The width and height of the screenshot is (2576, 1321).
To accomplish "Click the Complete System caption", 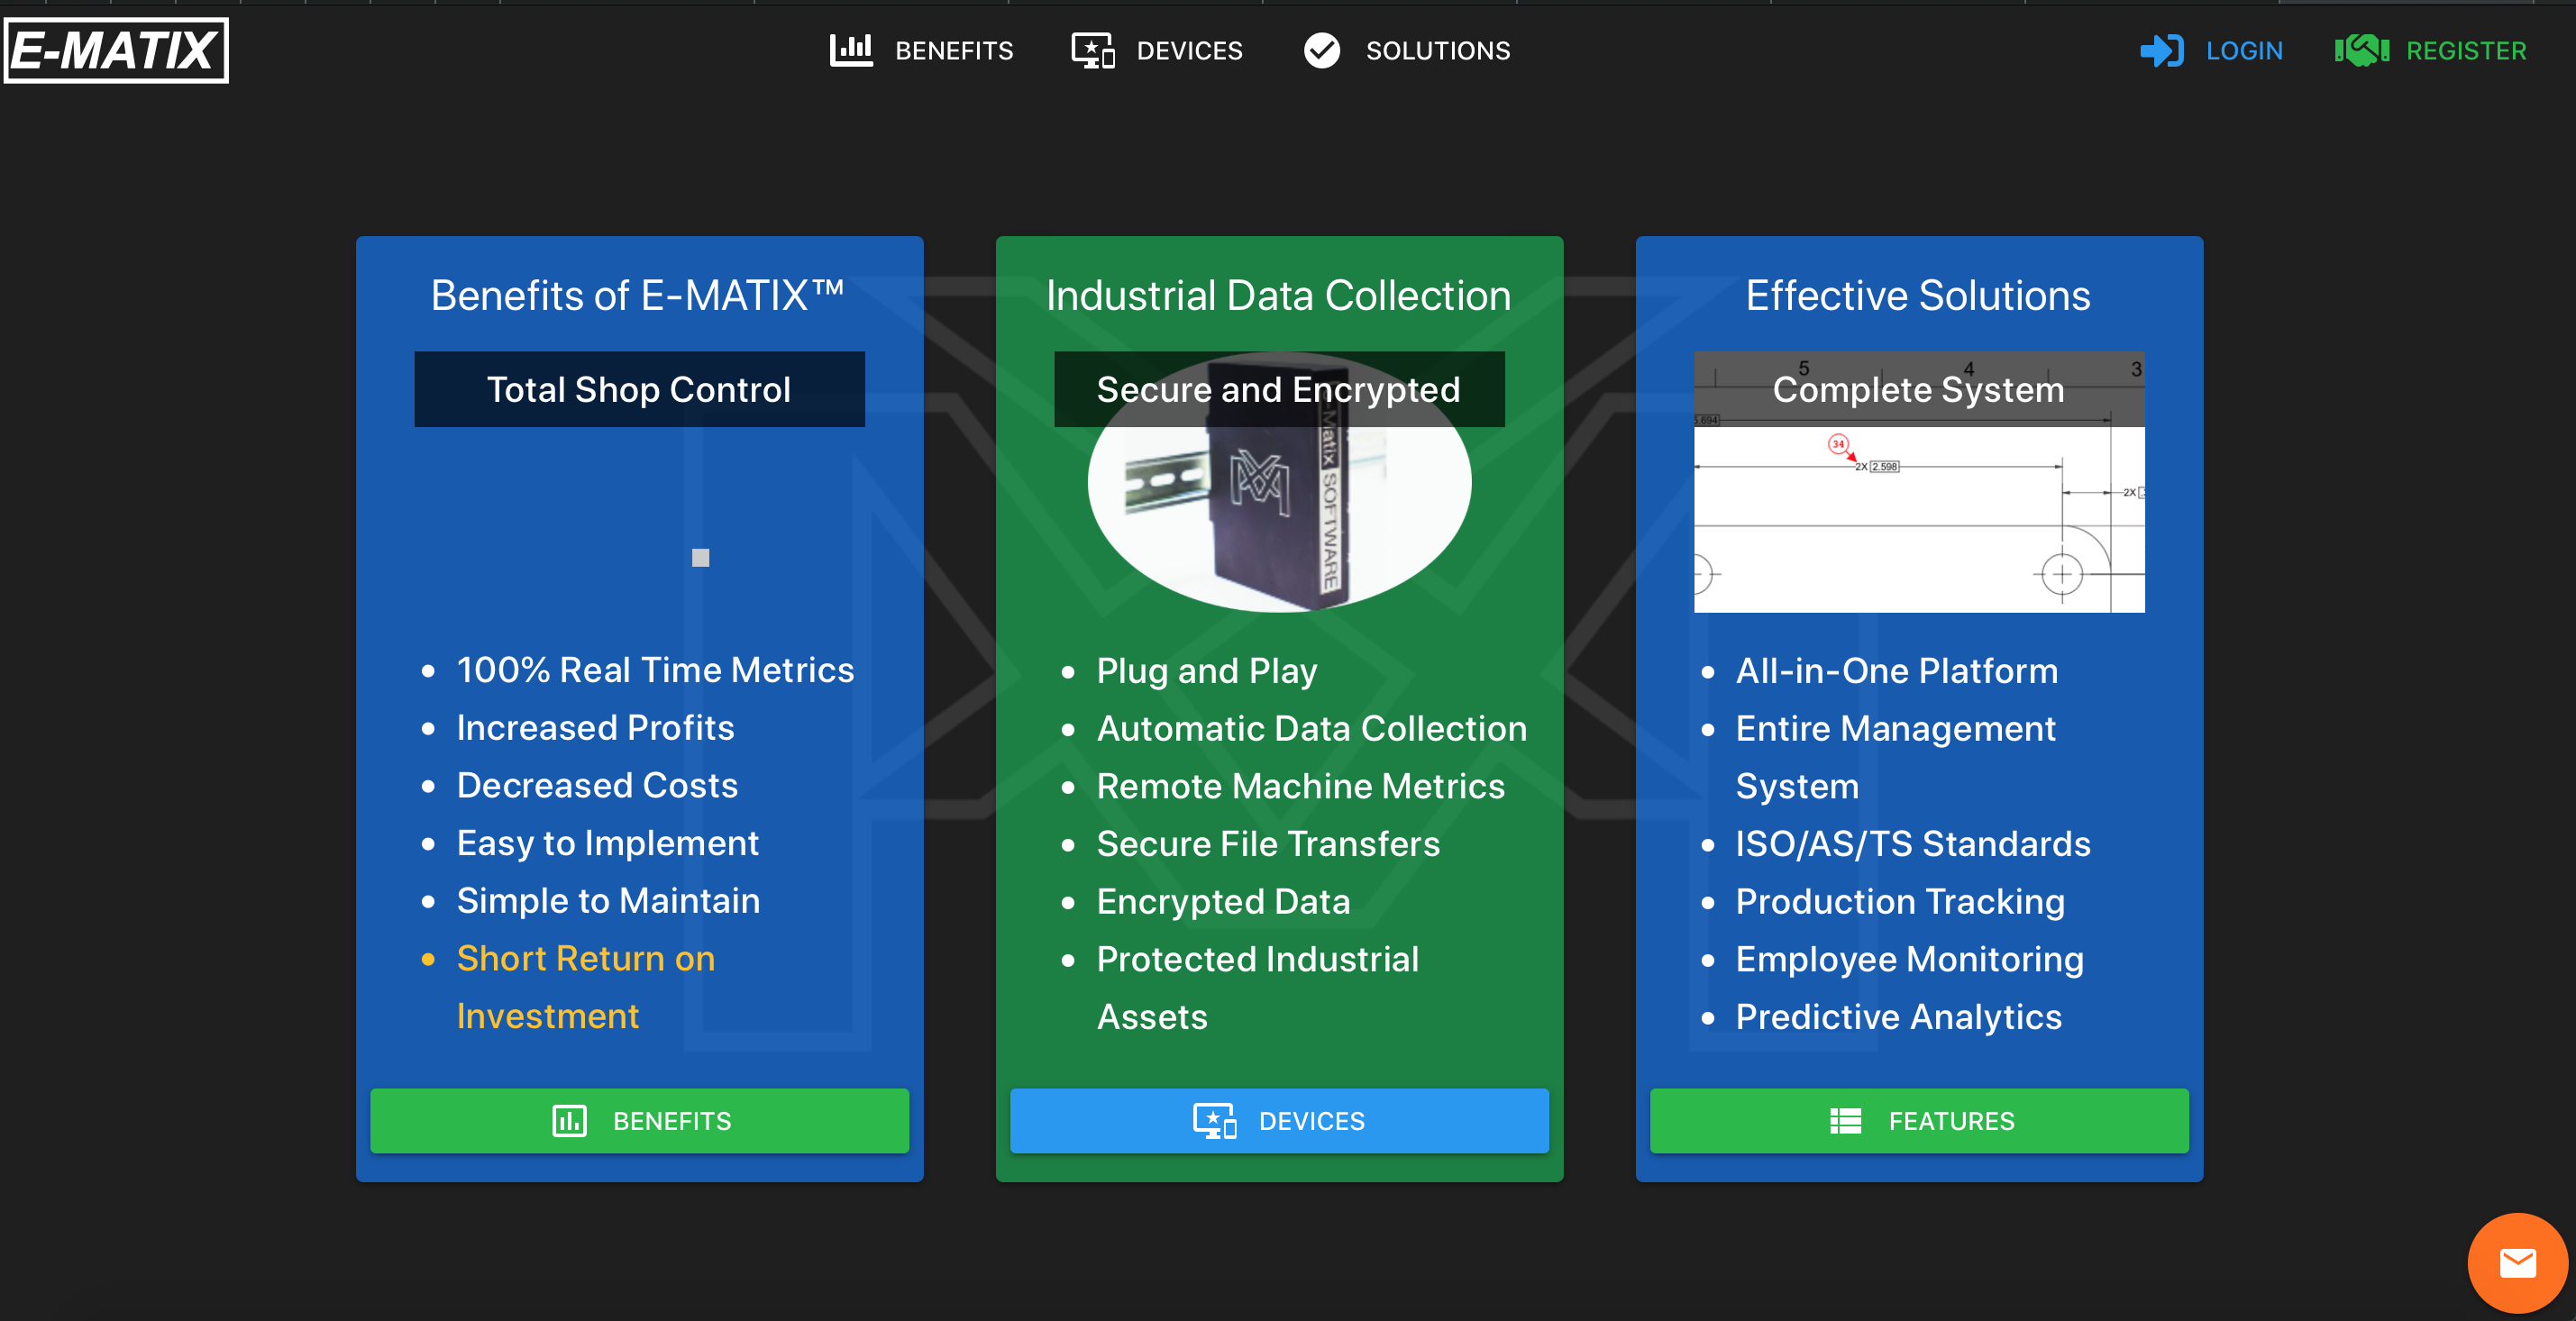I will 1919,389.
